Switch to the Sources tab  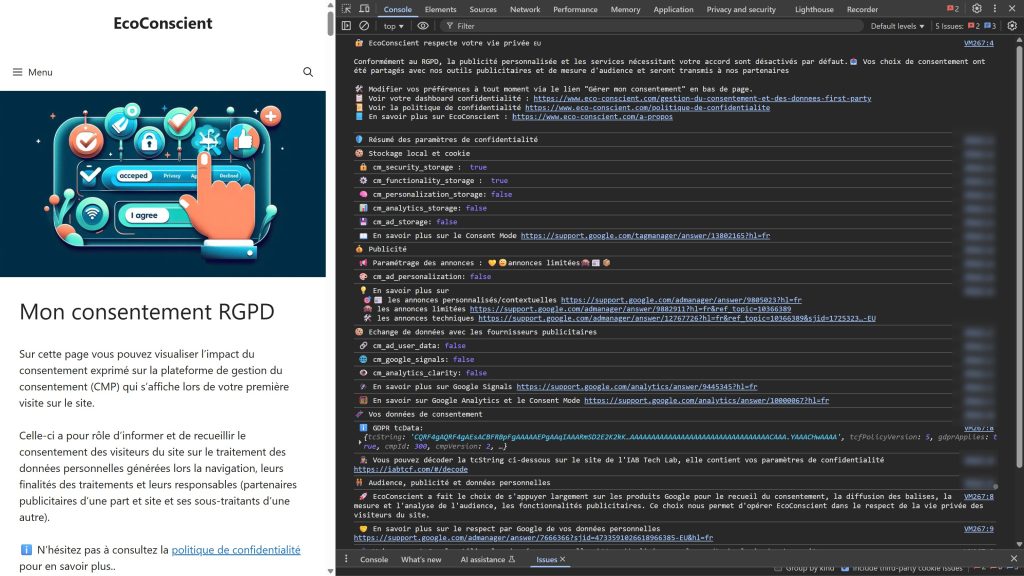coord(483,9)
